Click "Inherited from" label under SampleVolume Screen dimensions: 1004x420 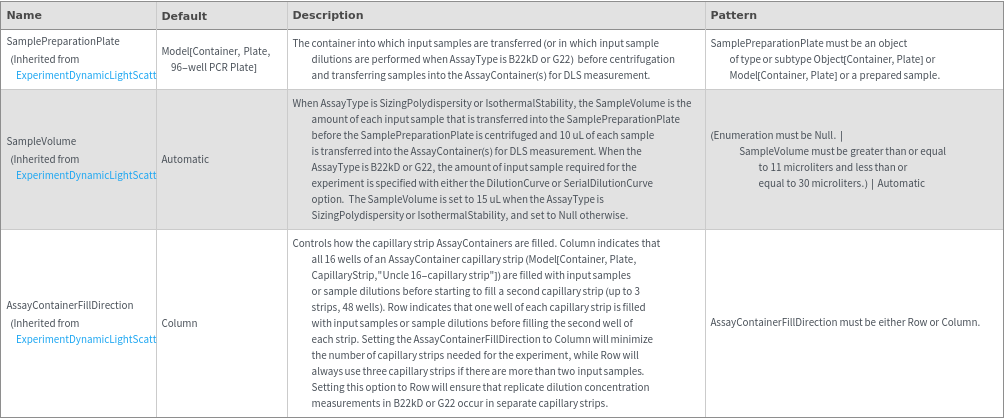[45, 159]
